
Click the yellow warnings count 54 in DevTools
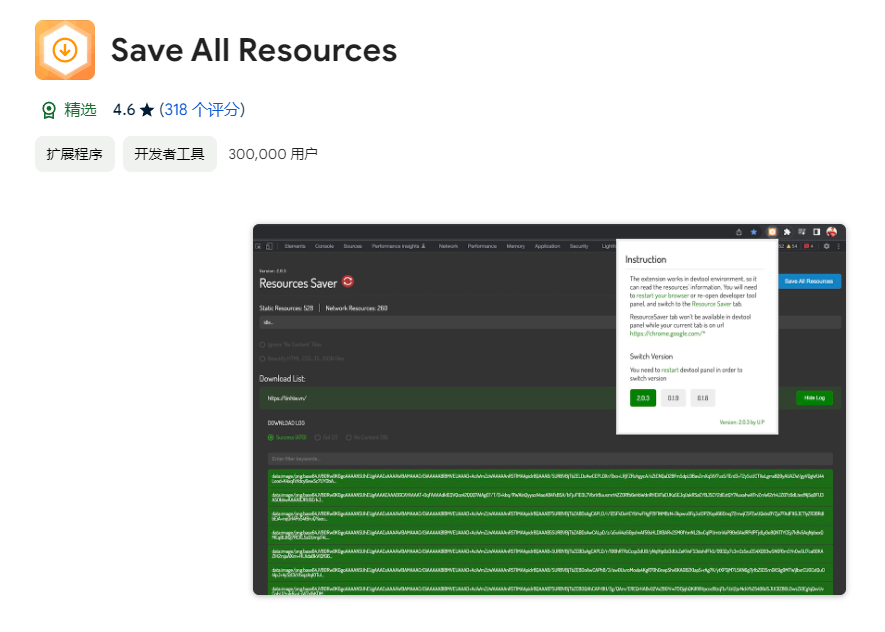click(x=792, y=247)
